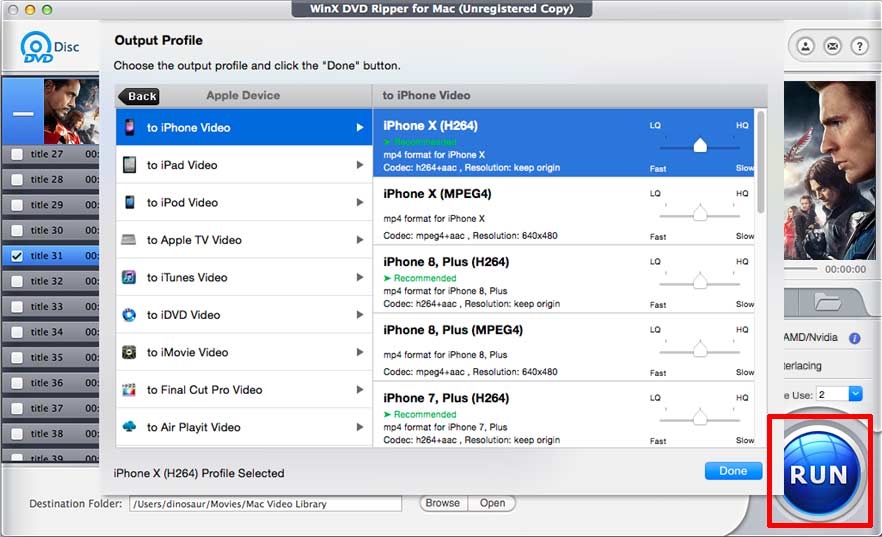Expand to iMovie Video arrow
Screen dimensions: 882x537
click(360, 352)
